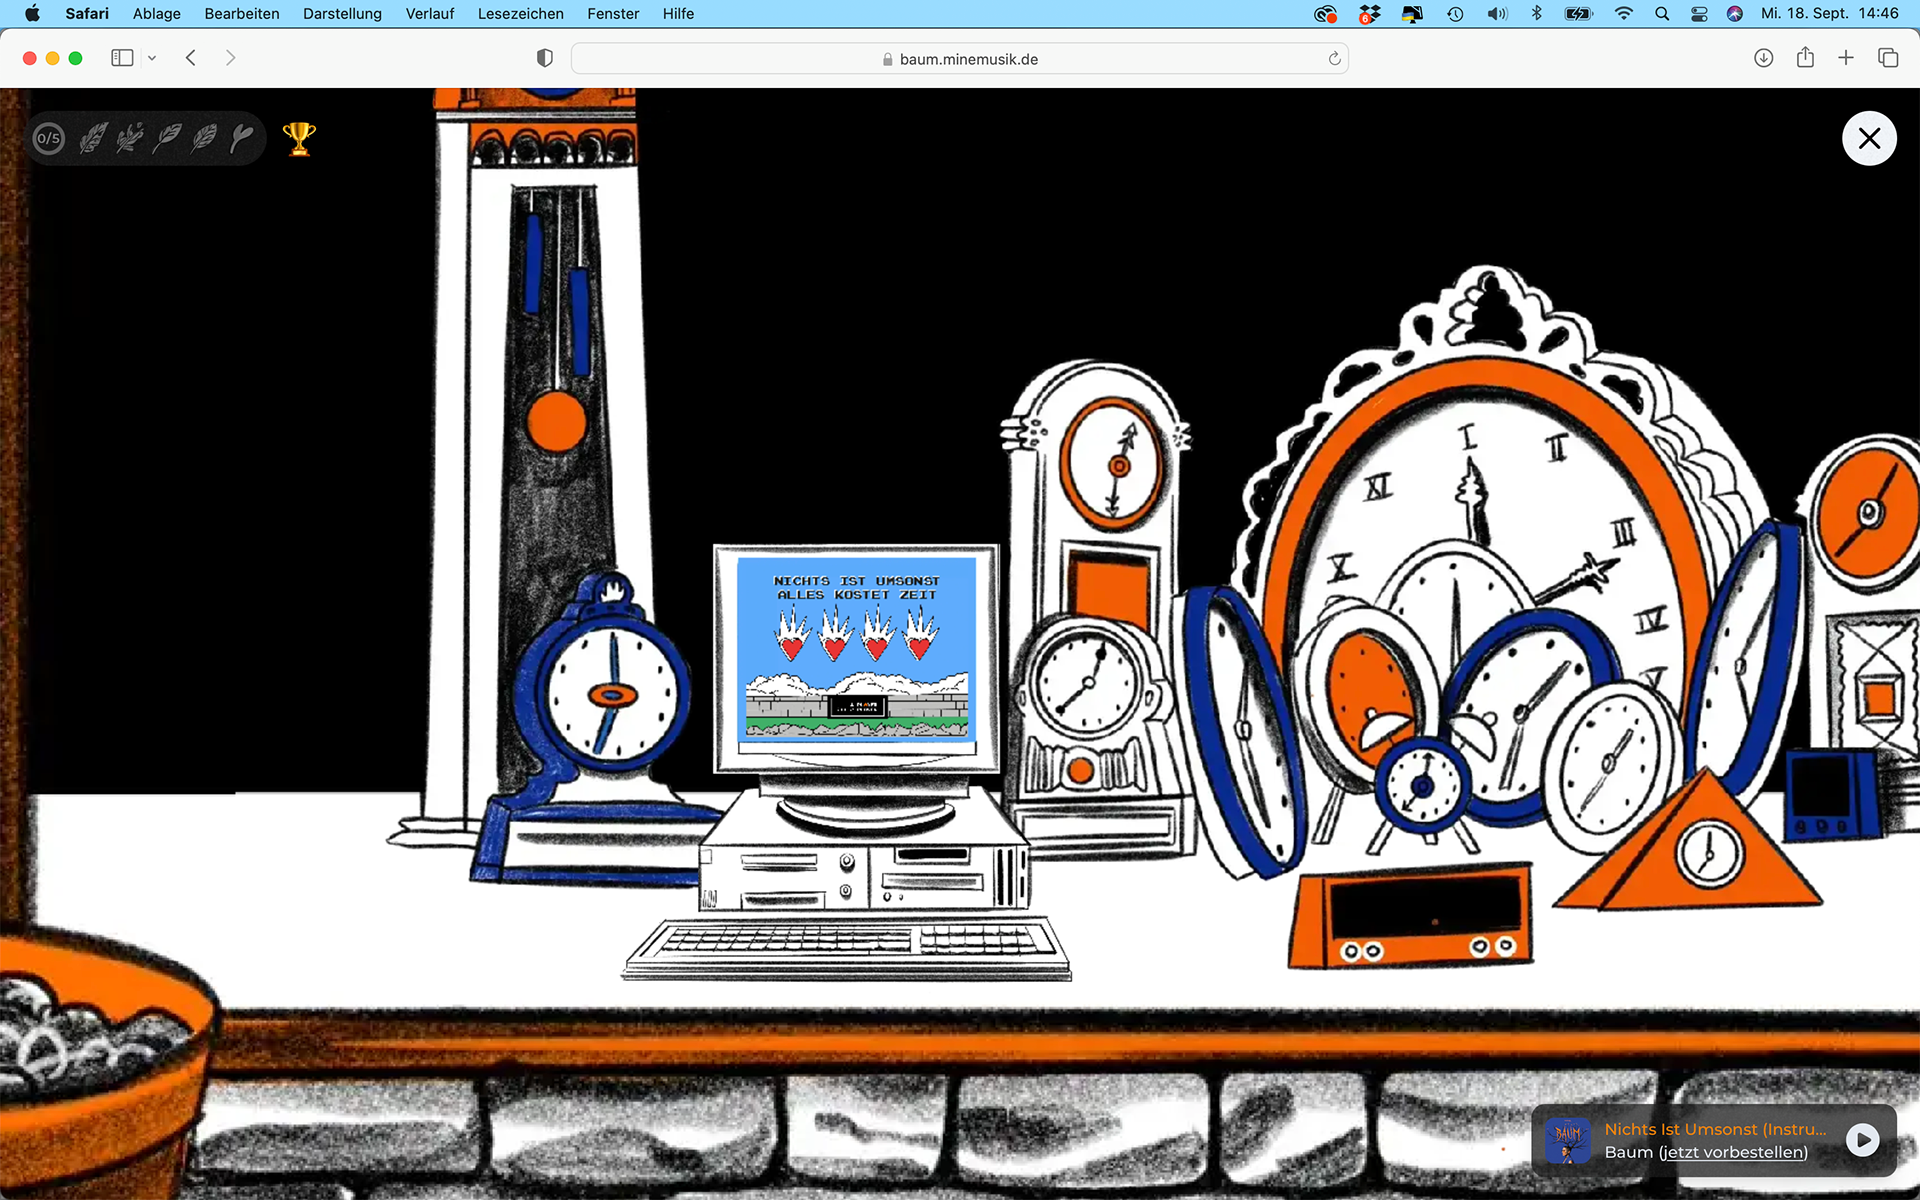Click the retro computer game screen
This screenshot has height=1200, width=1920.
[x=856, y=650]
